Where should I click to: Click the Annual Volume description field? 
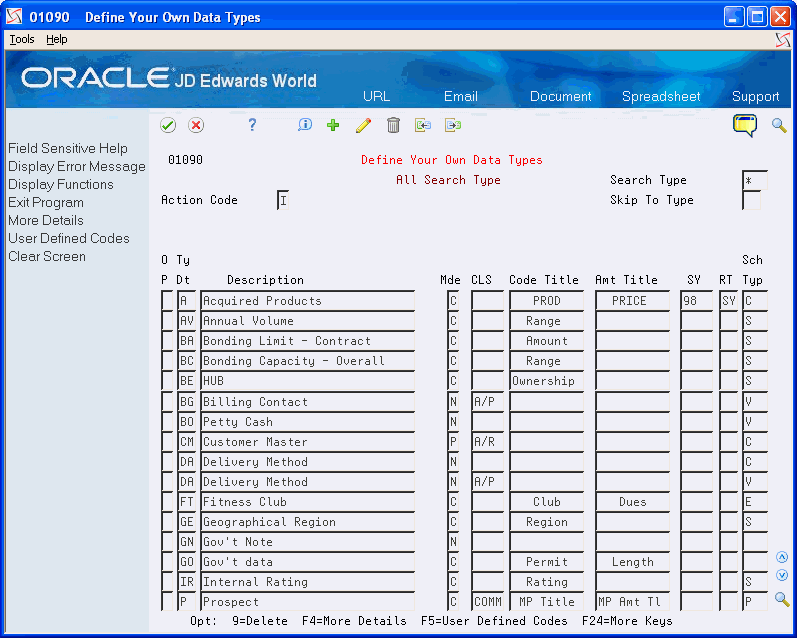coord(308,321)
